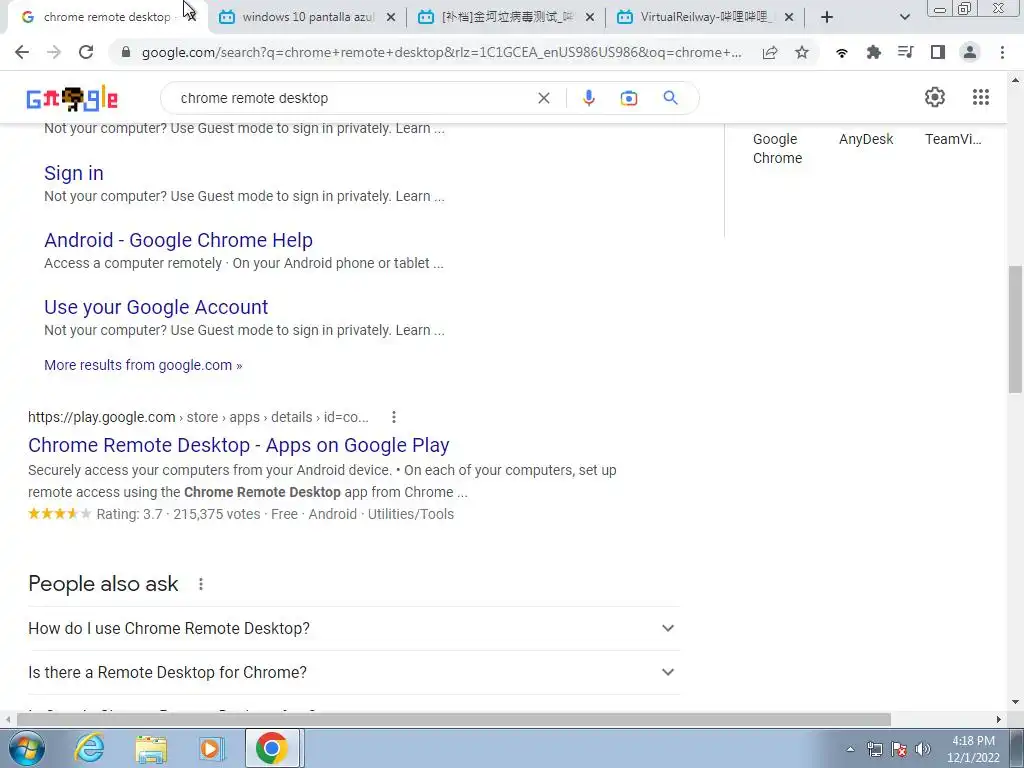
Task: Expand "How do I use Chrome Remote Desktop?"
Action: pyautogui.click(x=354, y=628)
